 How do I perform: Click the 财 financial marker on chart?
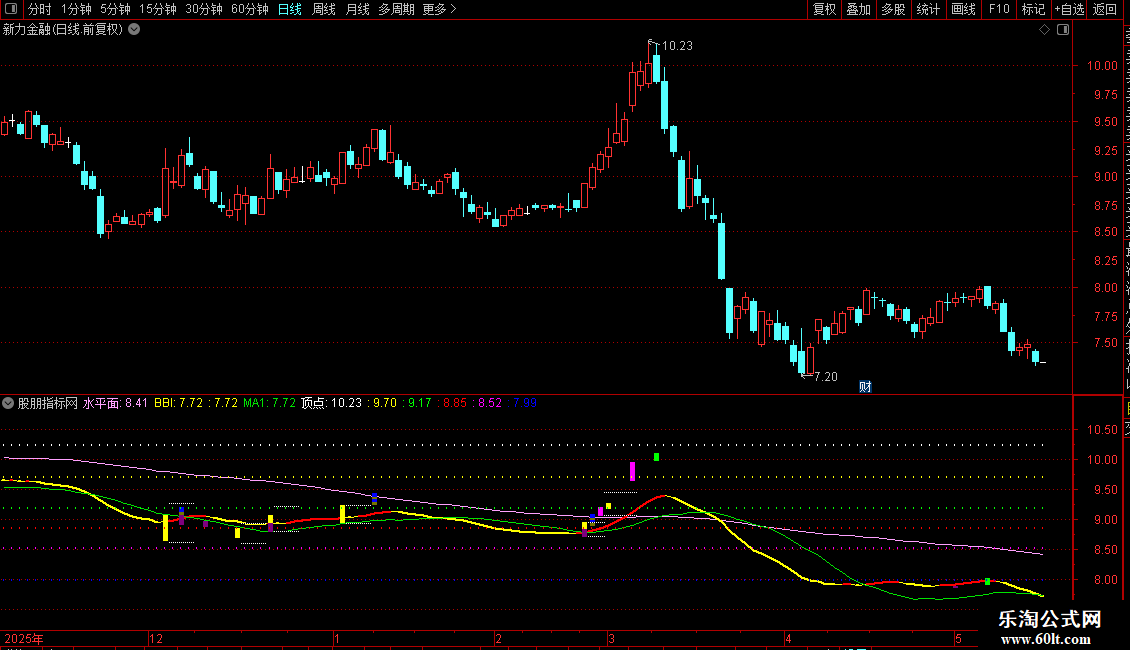[x=866, y=387]
